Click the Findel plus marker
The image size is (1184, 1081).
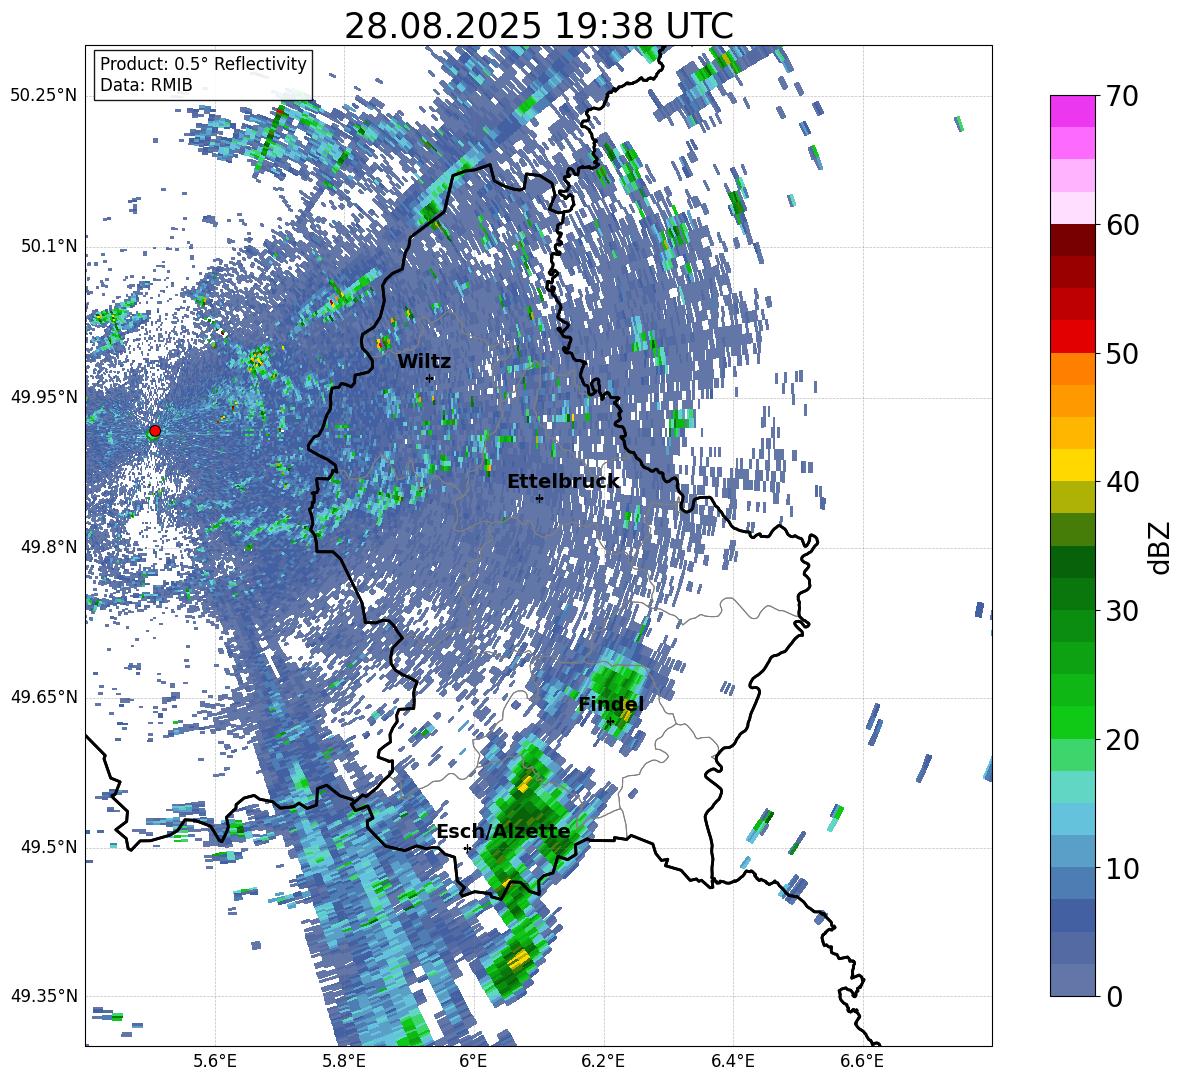[x=610, y=722]
